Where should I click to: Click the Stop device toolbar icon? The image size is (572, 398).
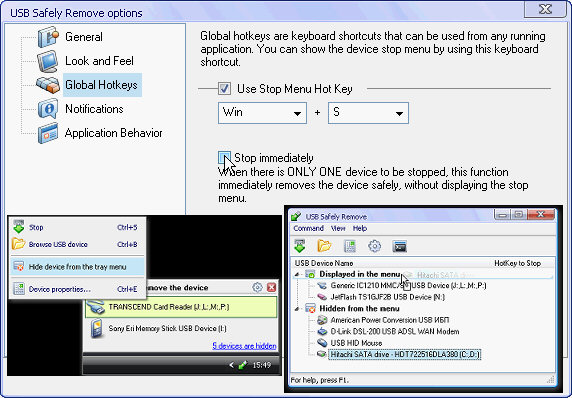tap(299, 246)
